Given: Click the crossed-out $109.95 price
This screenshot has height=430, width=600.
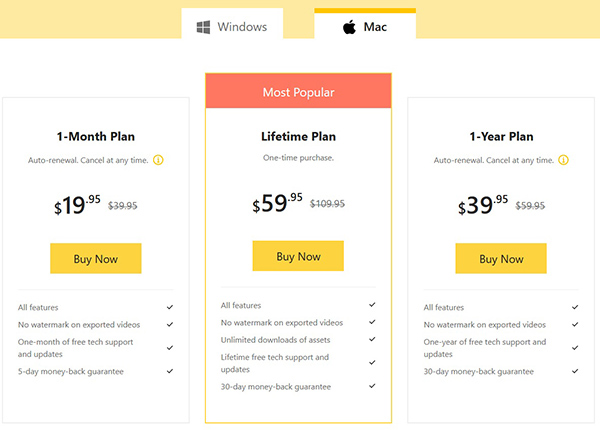Looking at the screenshot, I should (x=327, y=204).
